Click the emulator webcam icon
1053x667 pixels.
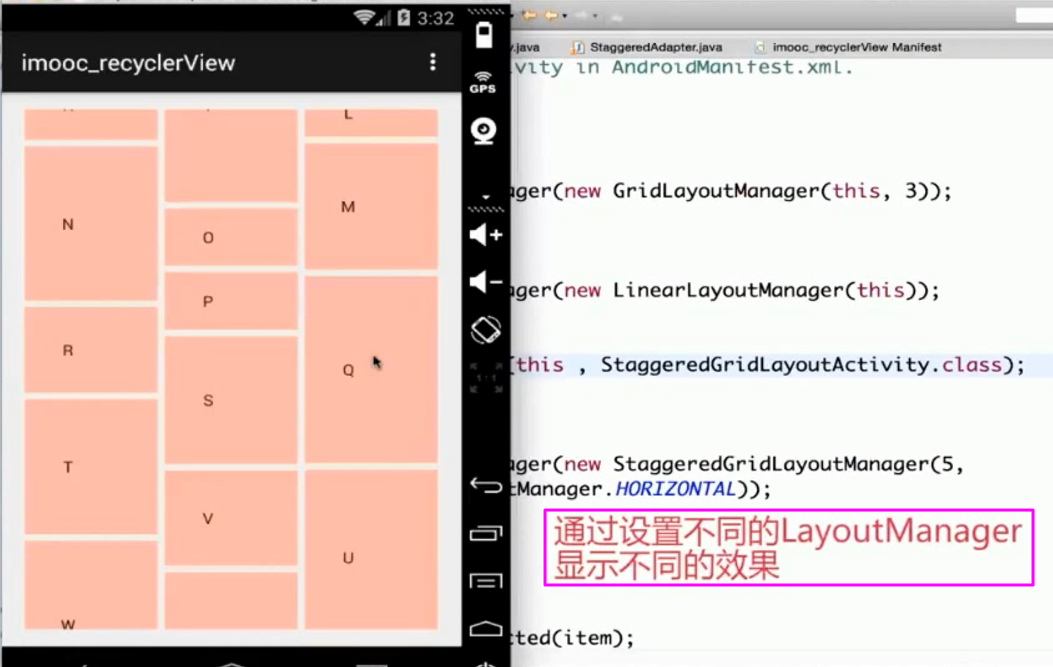(484, 130)
